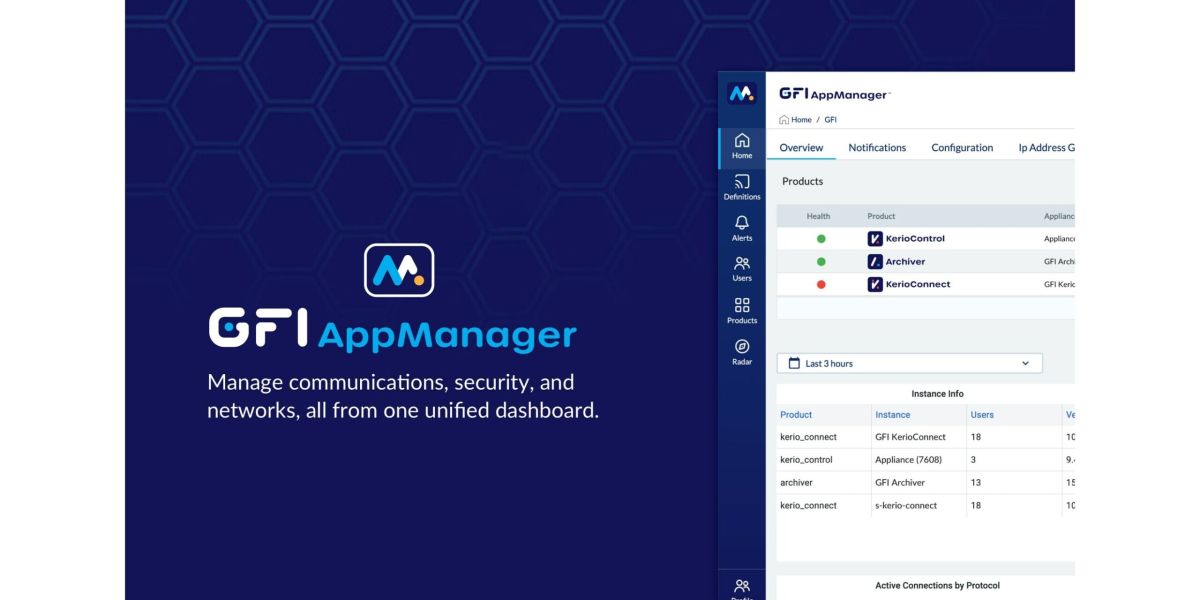
Task: Click the large AppManager icon in the banner
Action: point(399,270)
